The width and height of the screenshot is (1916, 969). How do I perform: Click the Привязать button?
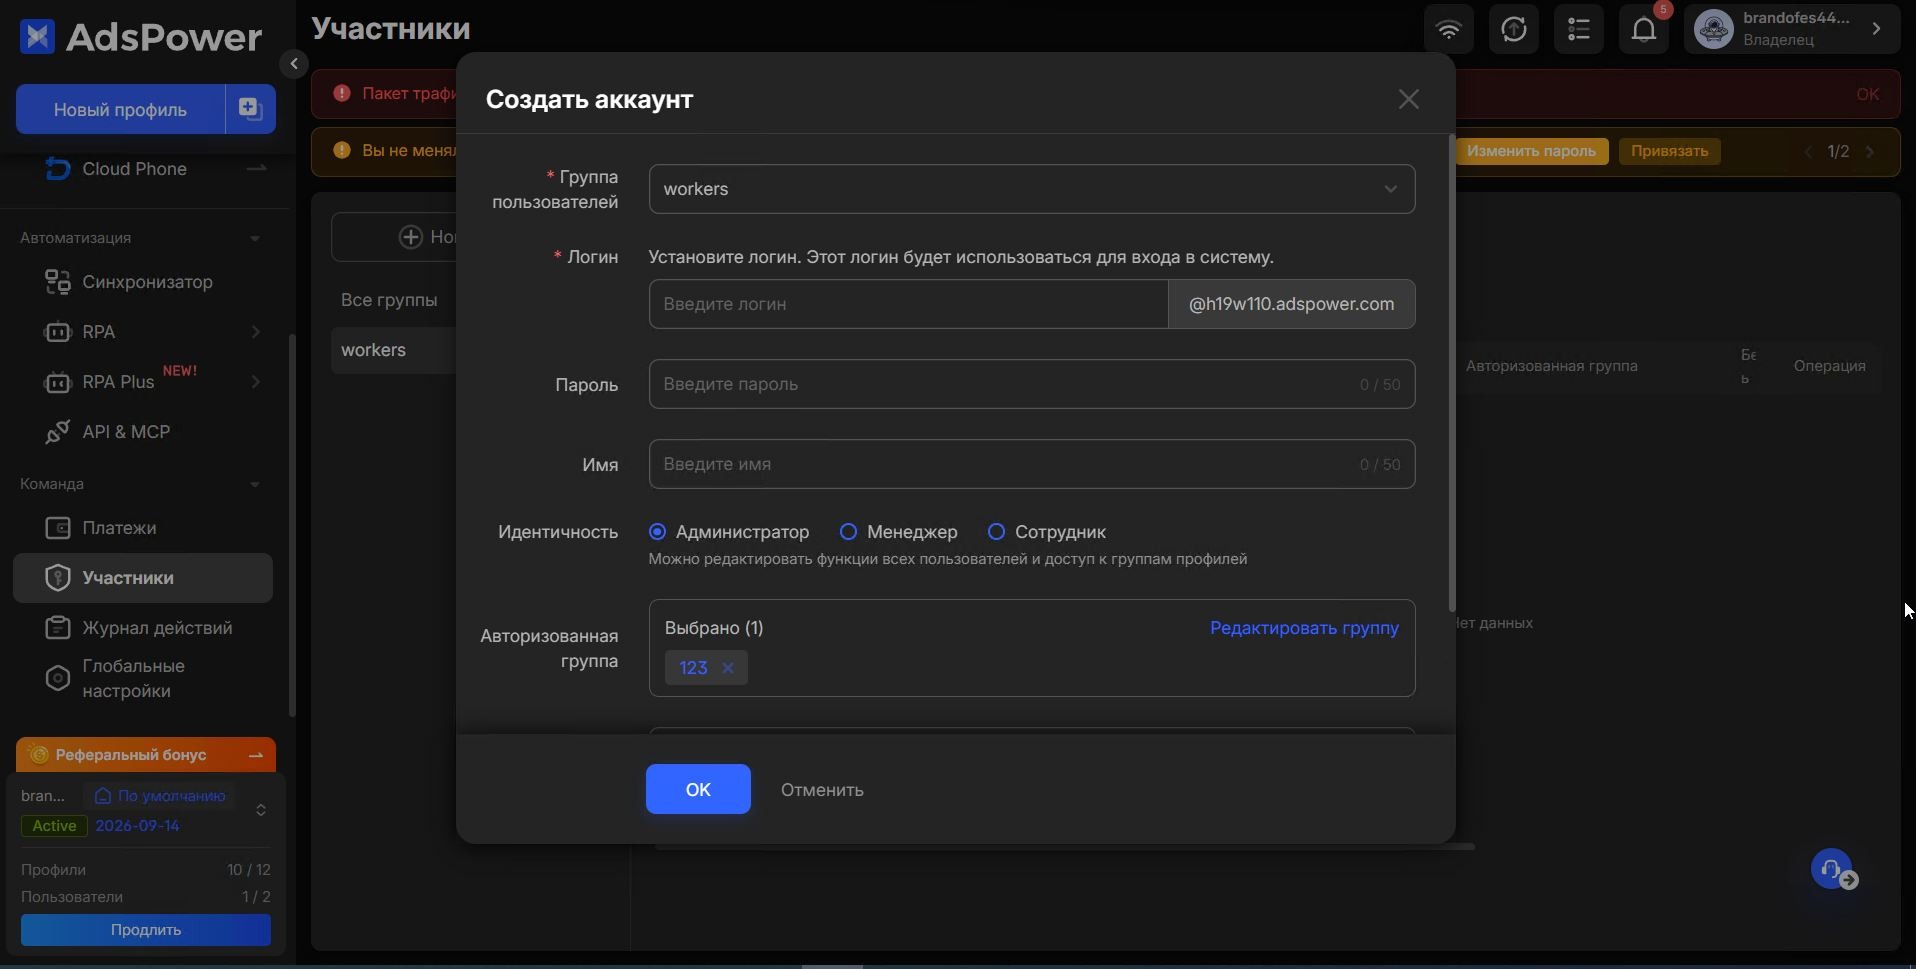coord(1669,152)
